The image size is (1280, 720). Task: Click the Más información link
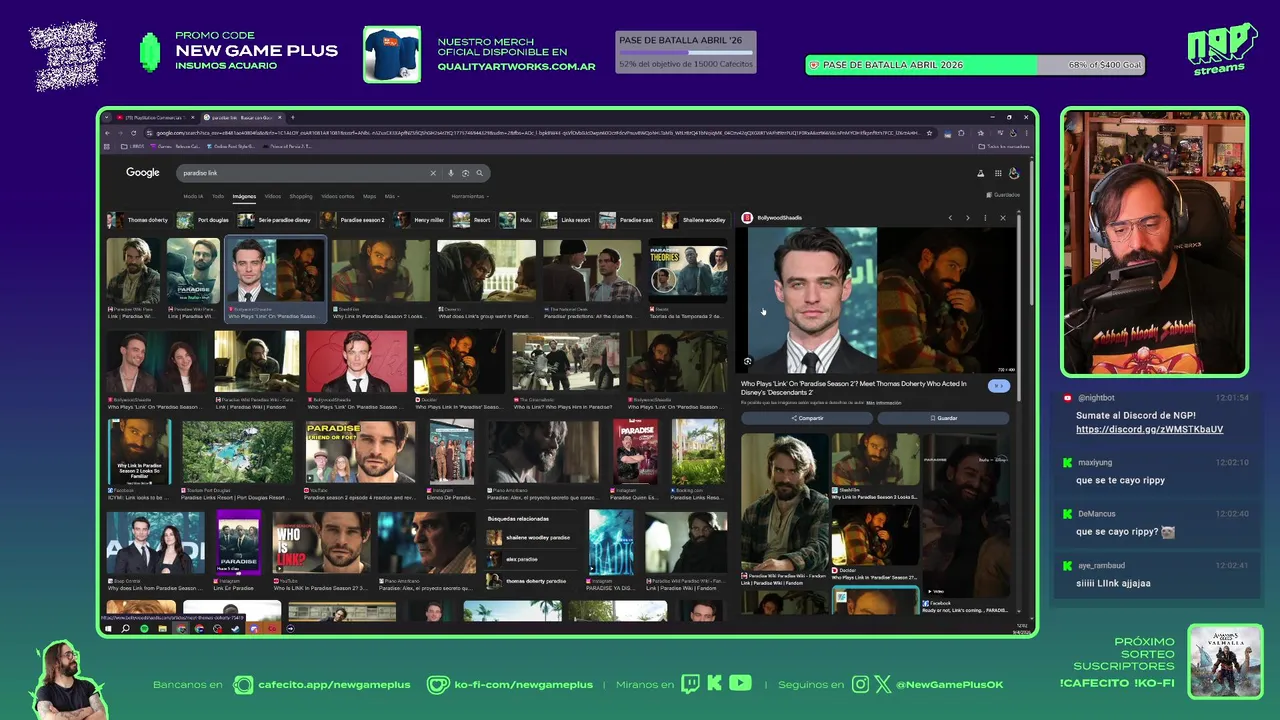coord(884,402)
